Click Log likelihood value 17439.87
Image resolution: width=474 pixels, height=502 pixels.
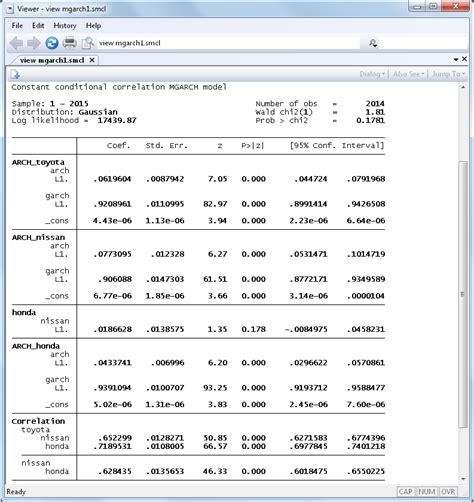point(117,120)
